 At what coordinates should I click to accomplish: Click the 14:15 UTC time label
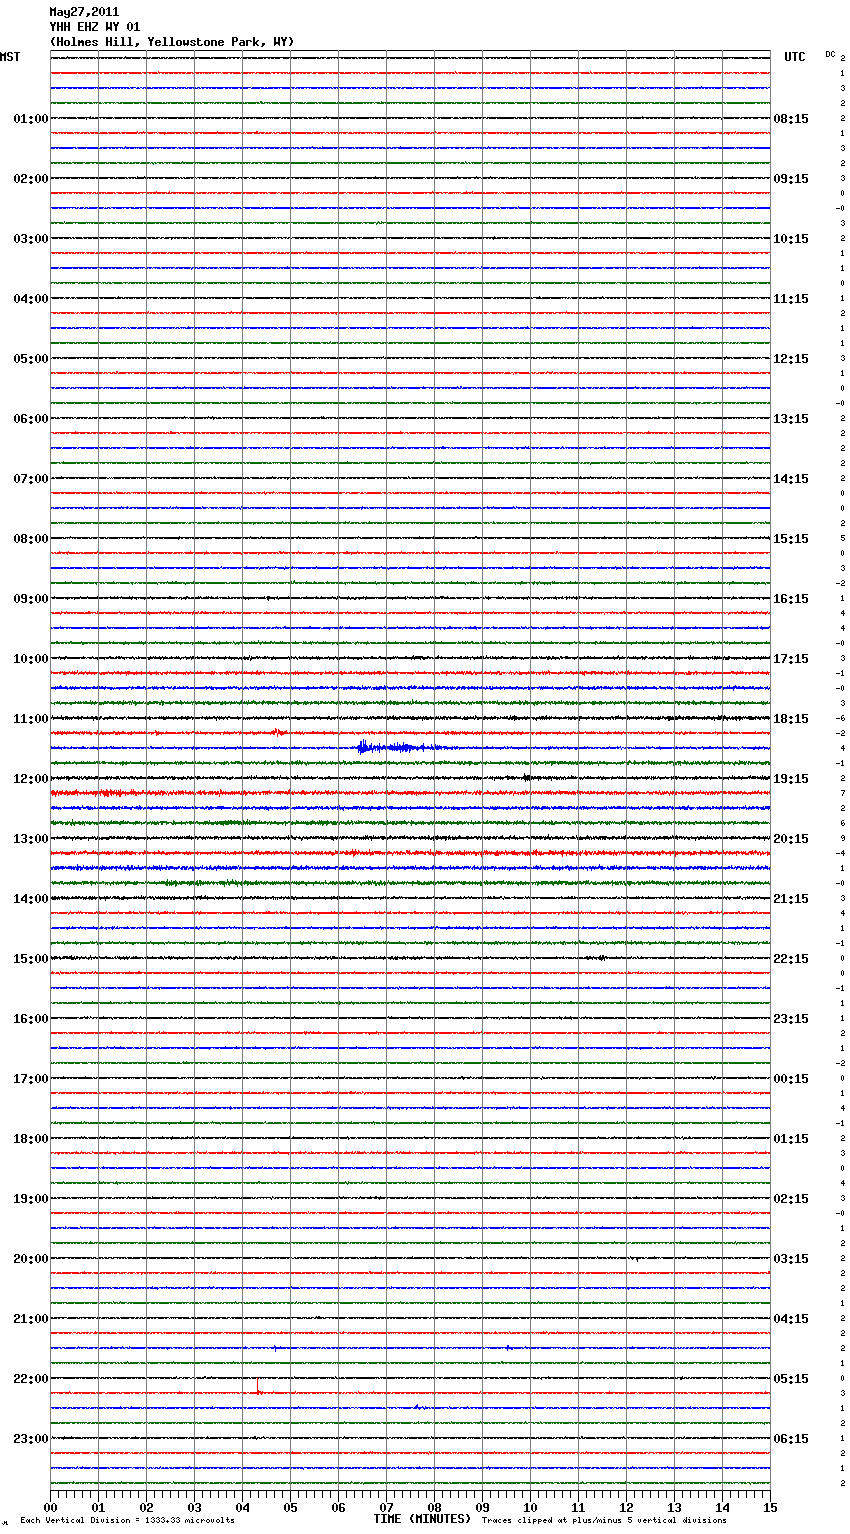(x=791, y=479)
